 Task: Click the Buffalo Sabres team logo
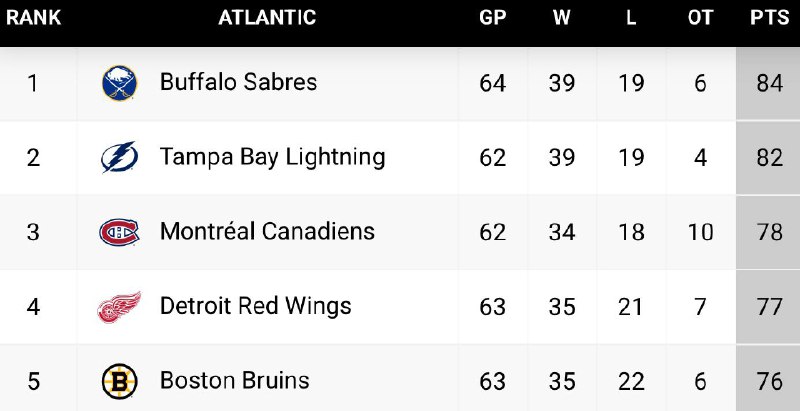click(x=119, y=83)
